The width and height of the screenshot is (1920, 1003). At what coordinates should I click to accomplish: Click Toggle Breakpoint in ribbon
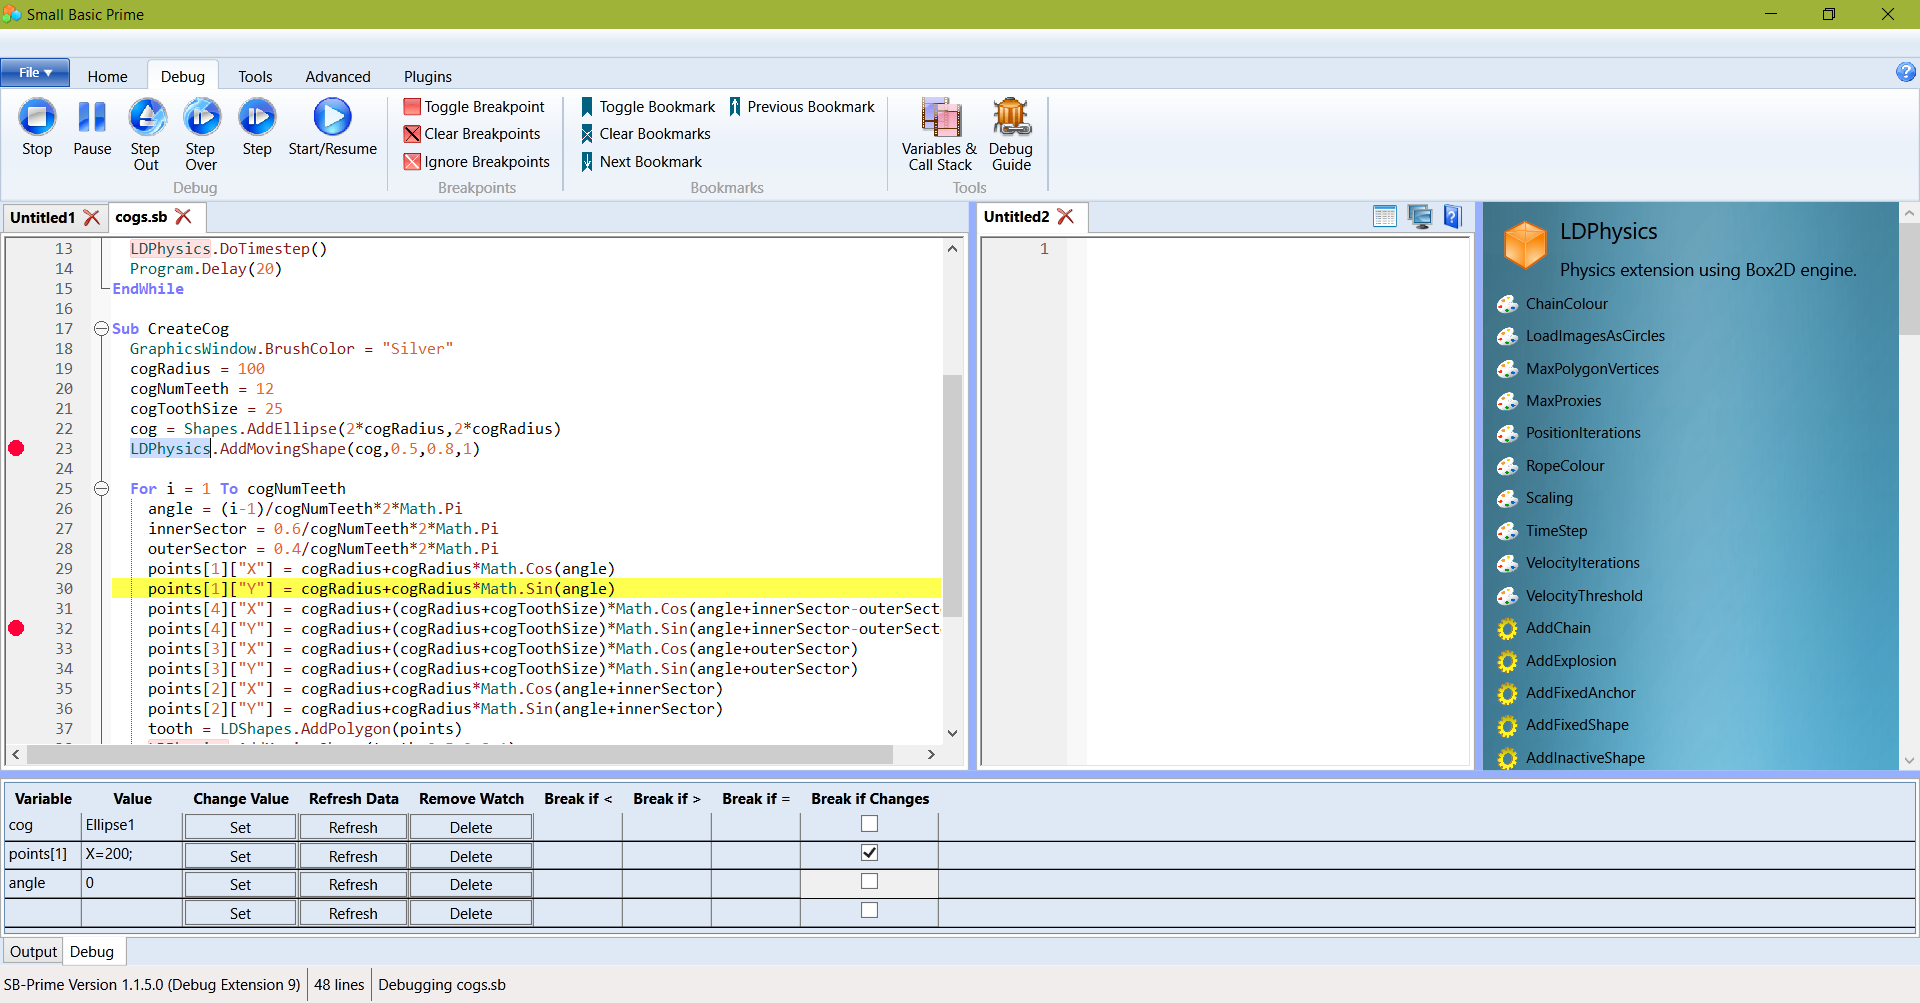(474, 107)
